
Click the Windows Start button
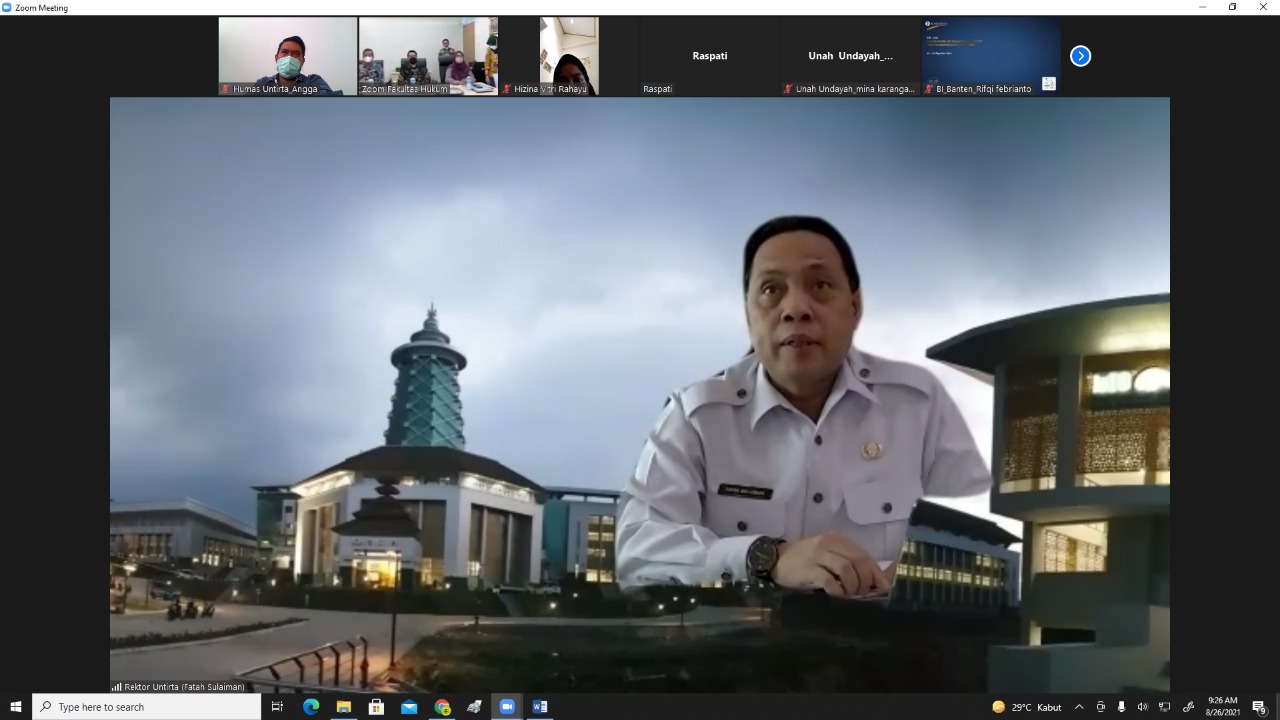coord(15,707)
